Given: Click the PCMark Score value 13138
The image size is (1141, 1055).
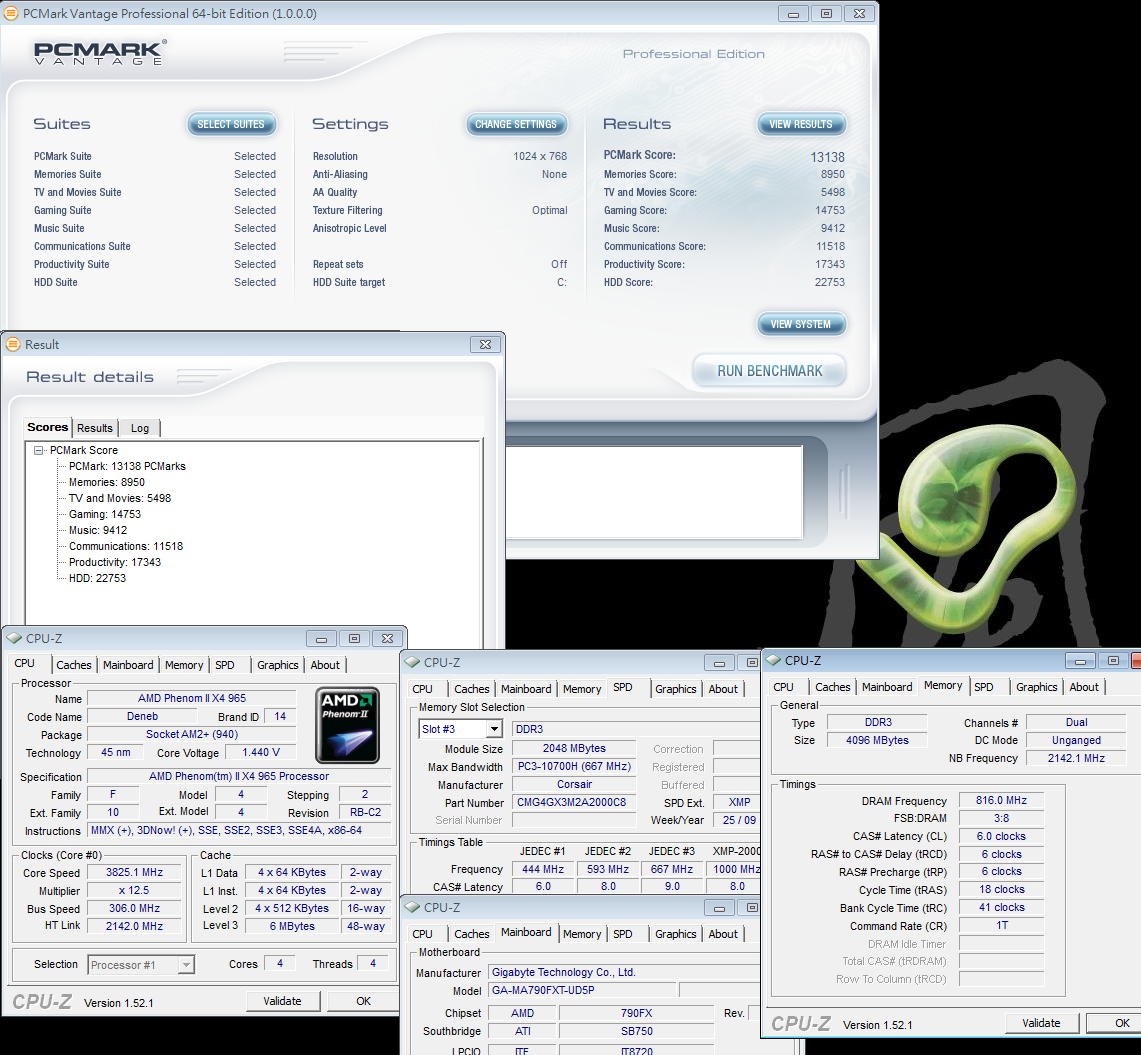Looking at the screenshot, I should click(x=827, y=157).
